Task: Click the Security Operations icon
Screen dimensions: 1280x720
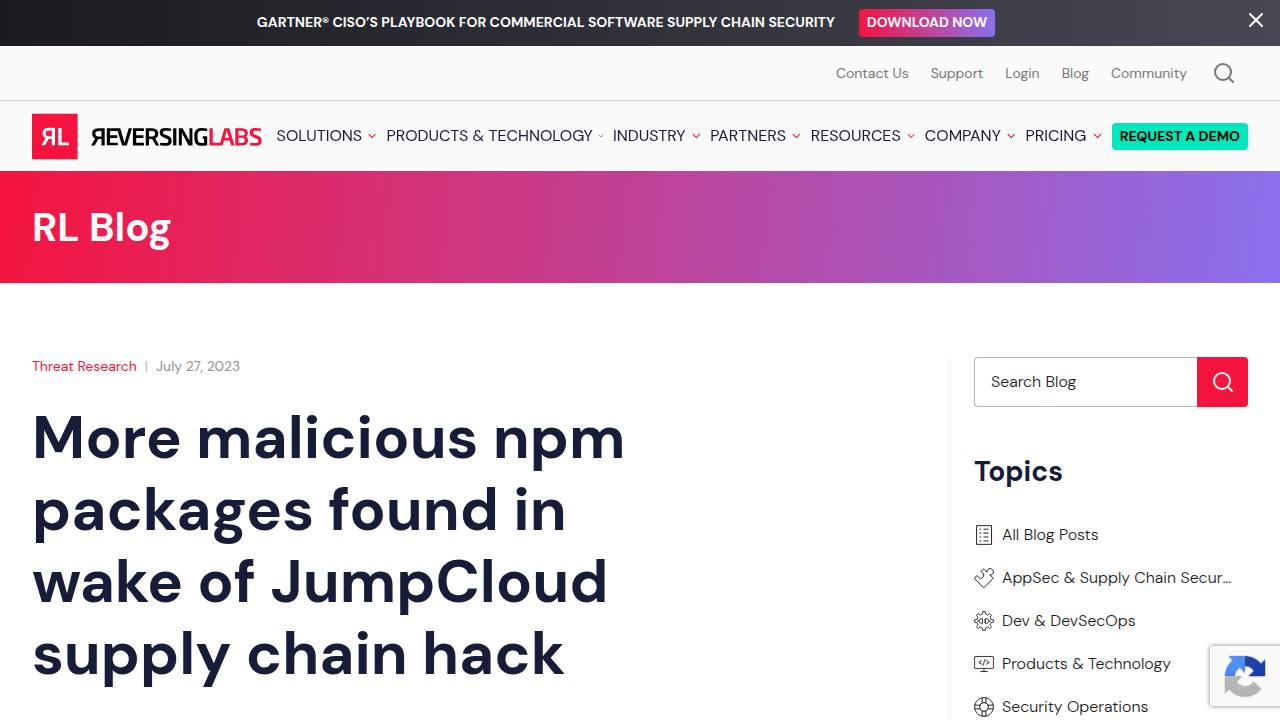Action: pyautogui.click(x=984, y=707)
